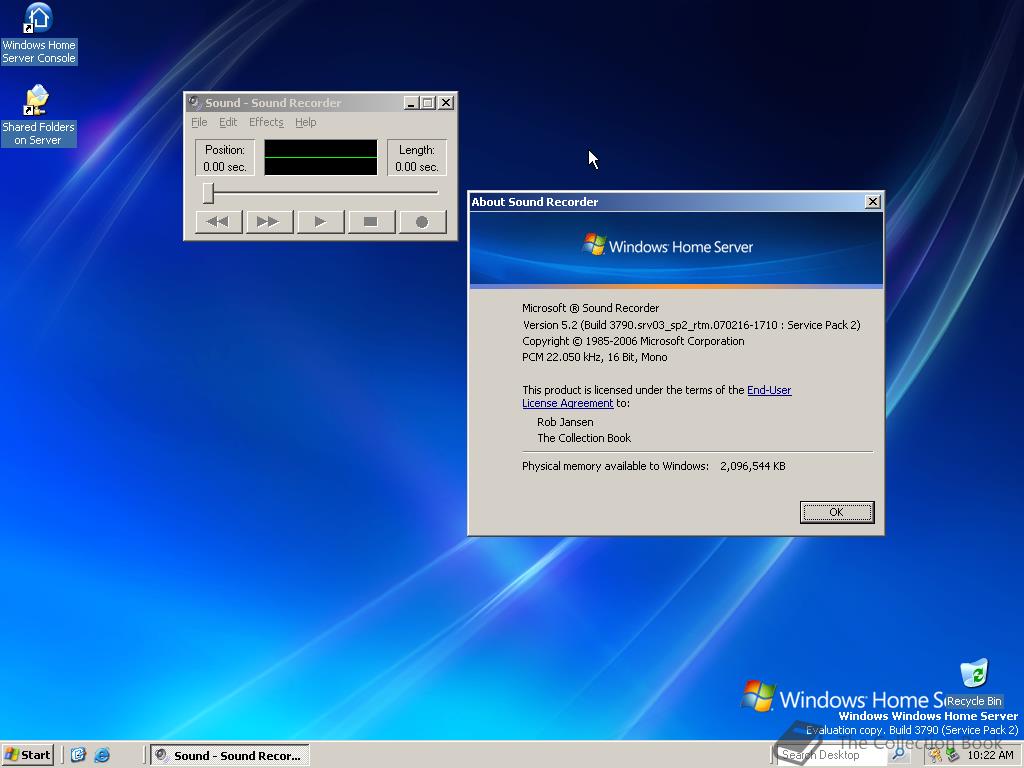
Task: Click the 'Microsoft ® Sound Recorder' text
Action: coord(590,308)
